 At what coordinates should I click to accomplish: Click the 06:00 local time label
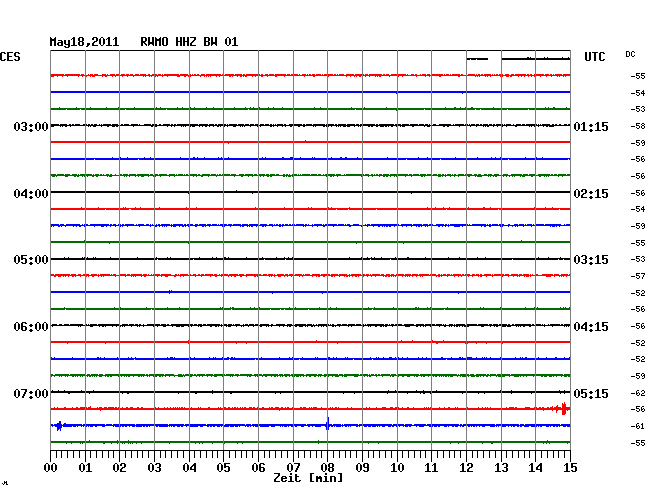pyautogui.click(x=31, y=327)
